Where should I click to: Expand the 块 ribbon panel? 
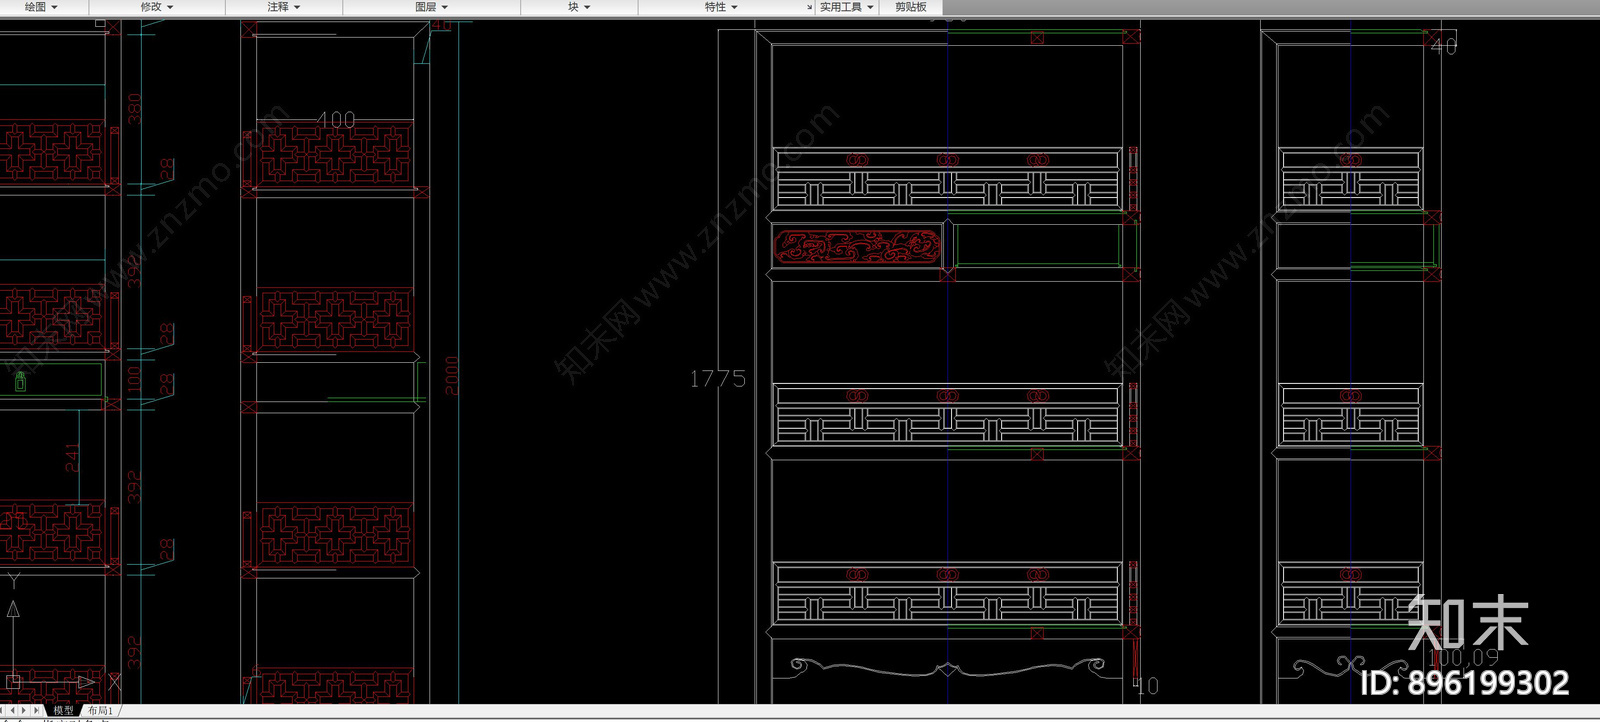(580, 7)
